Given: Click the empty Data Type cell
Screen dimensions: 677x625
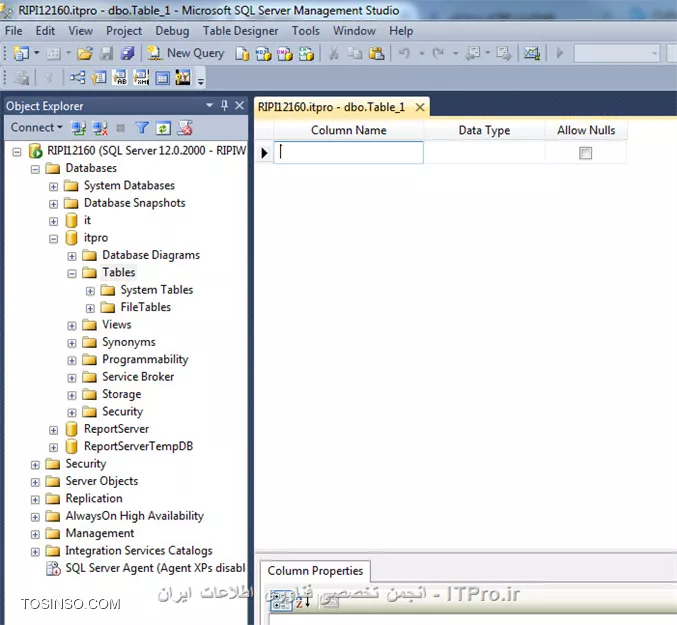Looking at the screenshot, I should (484, 152).
